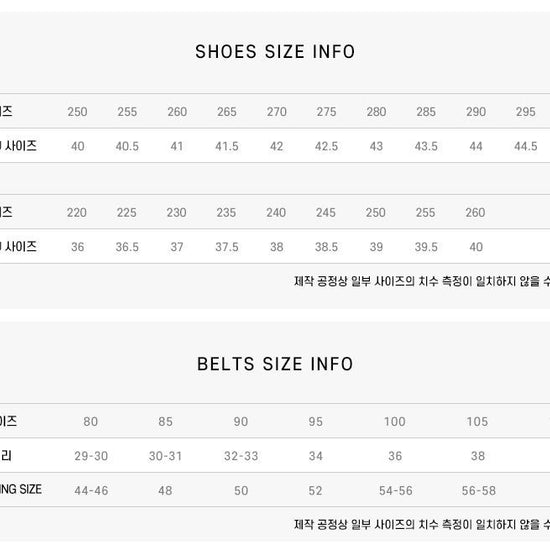Click EU size 42.5 cell

click(326, 146)
